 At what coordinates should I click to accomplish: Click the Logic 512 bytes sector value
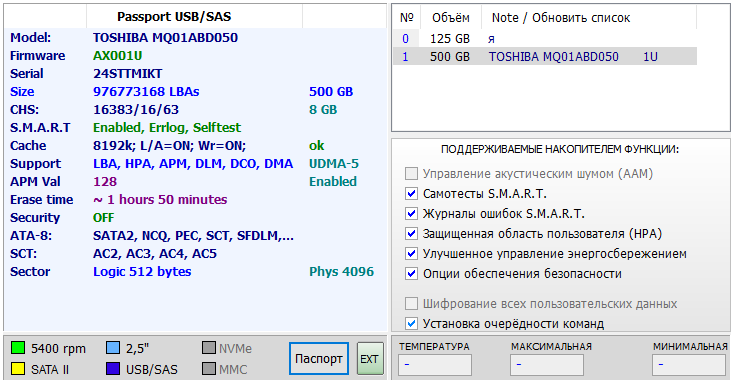[142, 272]
